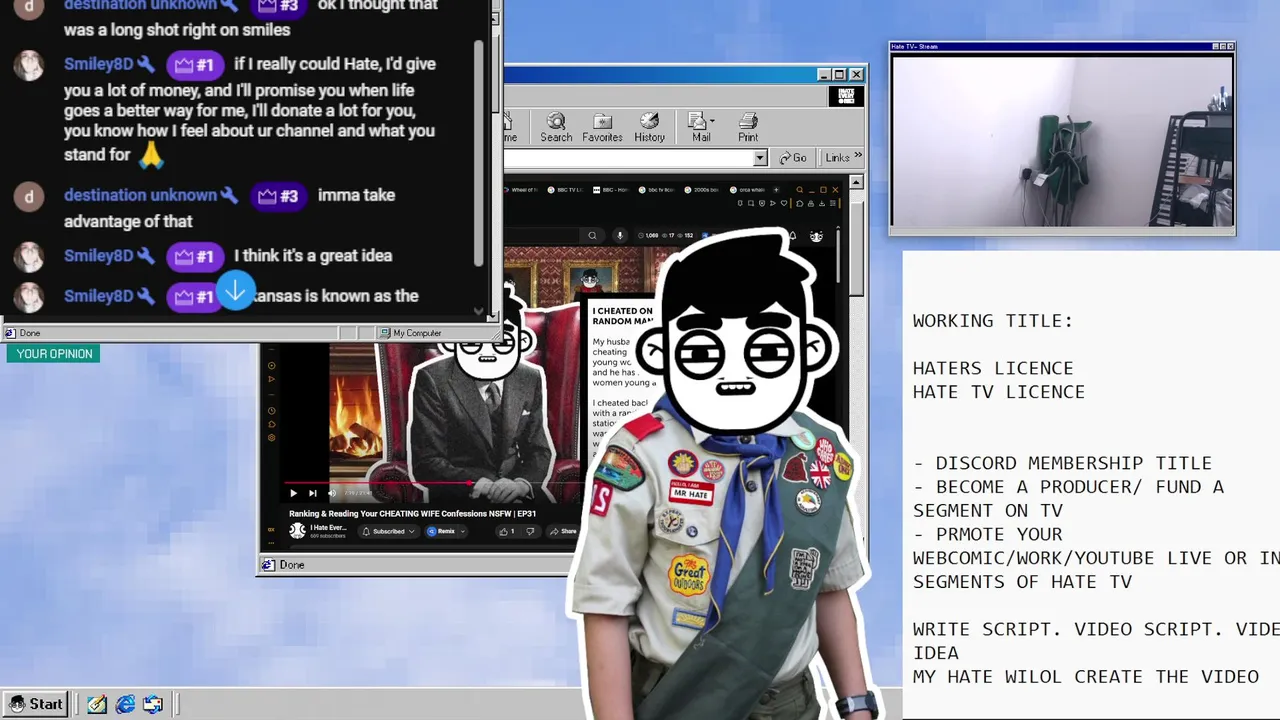Click the Subscribed bell button
1280x720 pixels.
point(389,532)
